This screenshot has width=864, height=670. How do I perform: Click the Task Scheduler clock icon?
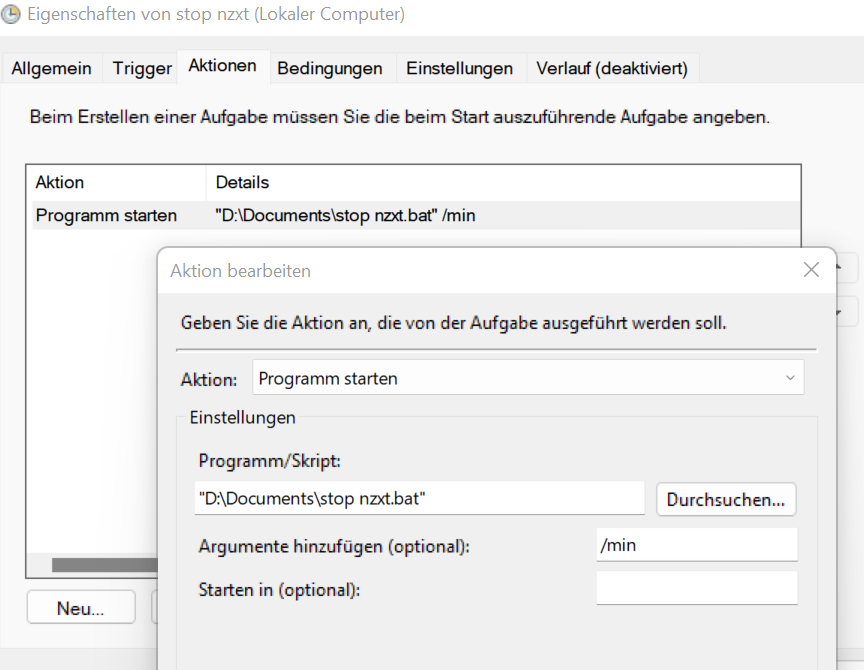pos(12,13)
